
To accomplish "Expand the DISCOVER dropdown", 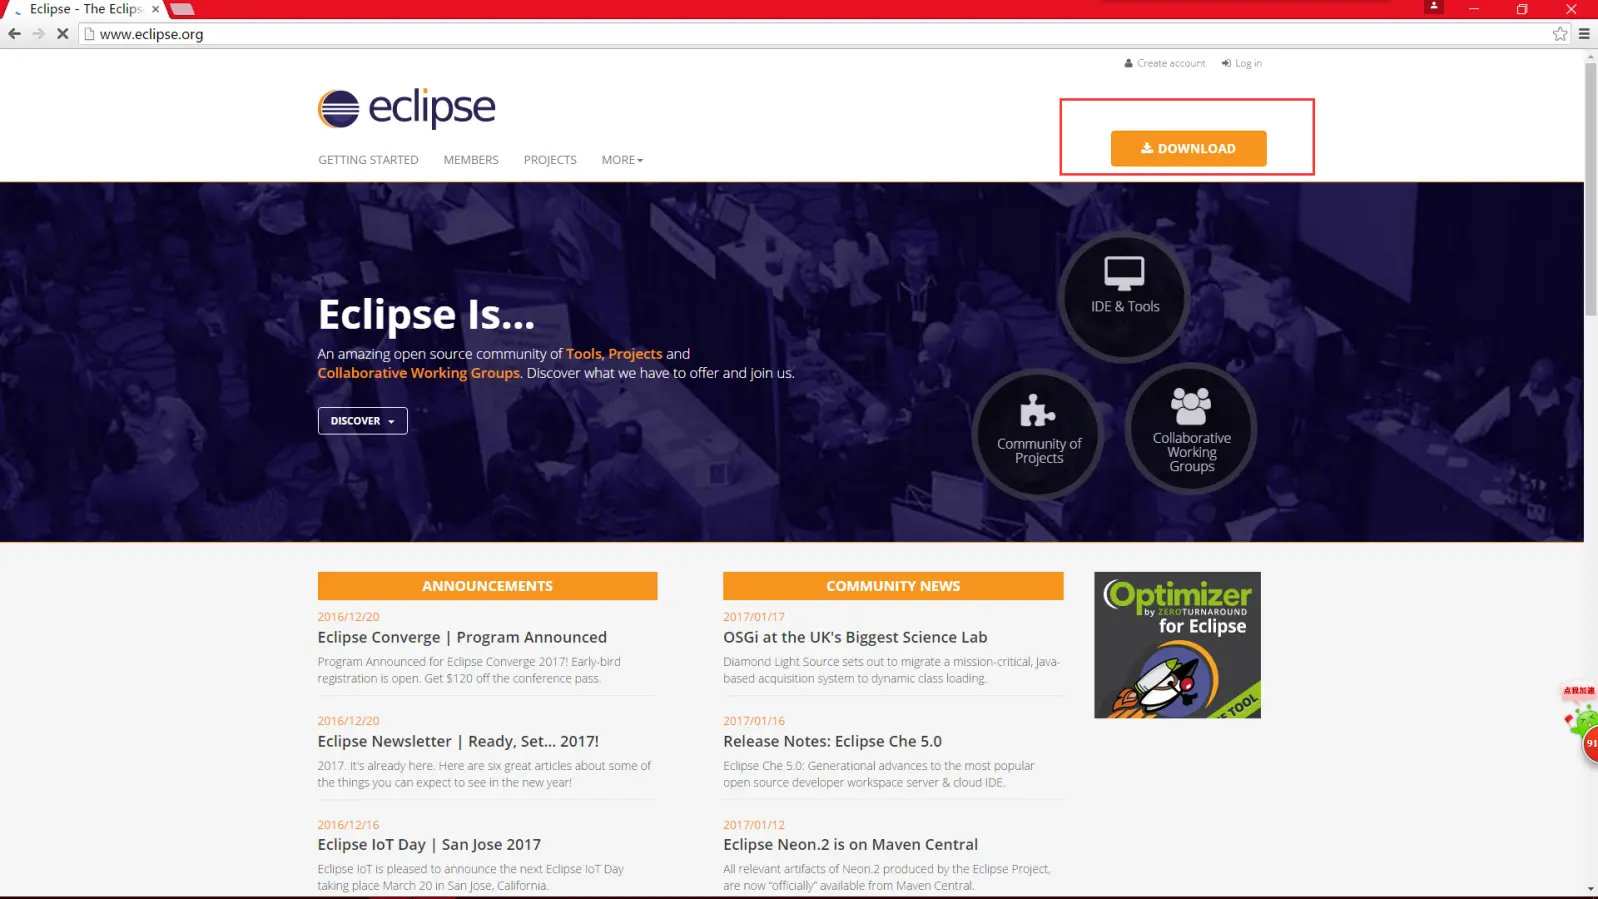I will click(362, 421).
